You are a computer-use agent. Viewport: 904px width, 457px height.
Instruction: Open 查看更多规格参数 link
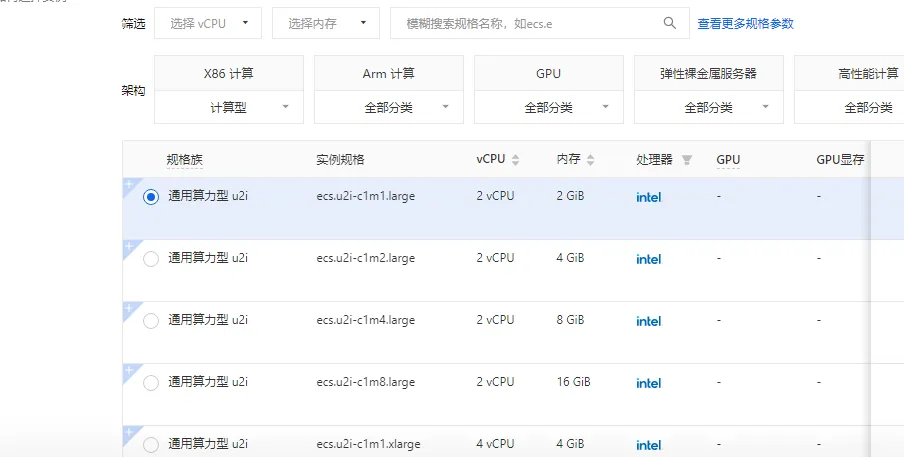click(x=745, y=24)
